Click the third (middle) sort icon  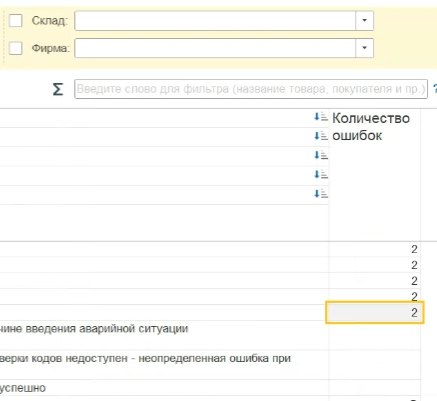click(x=321, y=155)
